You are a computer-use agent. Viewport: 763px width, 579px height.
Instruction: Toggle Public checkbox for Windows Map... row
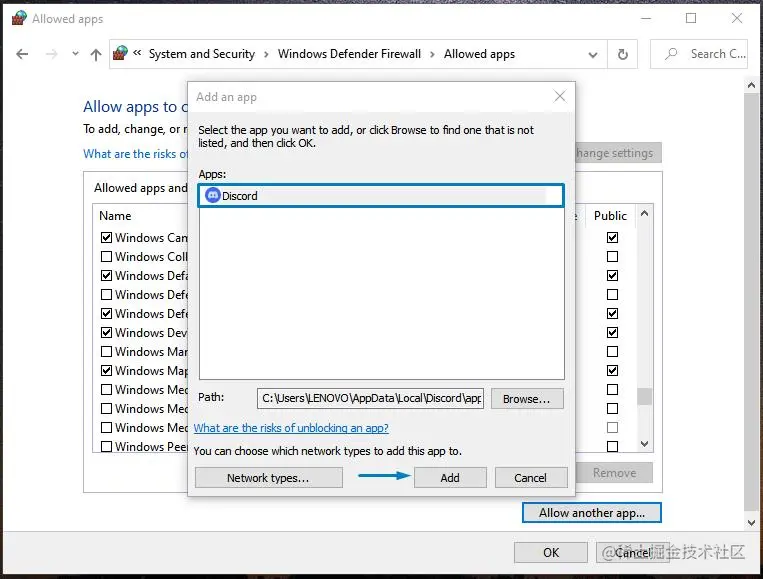(x=612, y=370)
